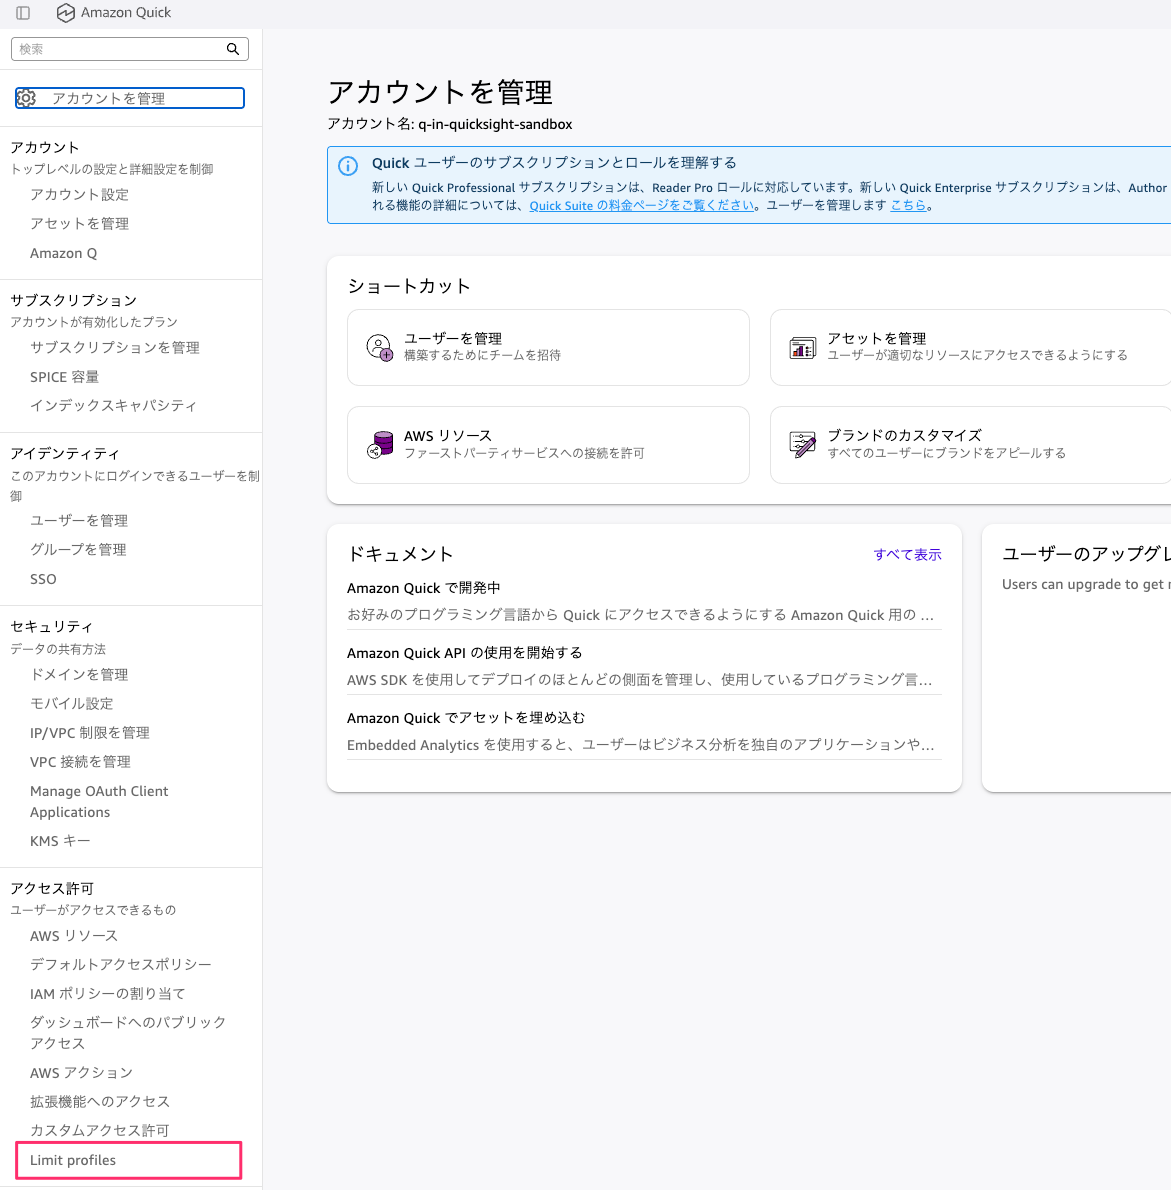Open KMS キー in the sidebar
Image resolution: width=1171 pixels, height=1190 pixels.
pos(60,841)
